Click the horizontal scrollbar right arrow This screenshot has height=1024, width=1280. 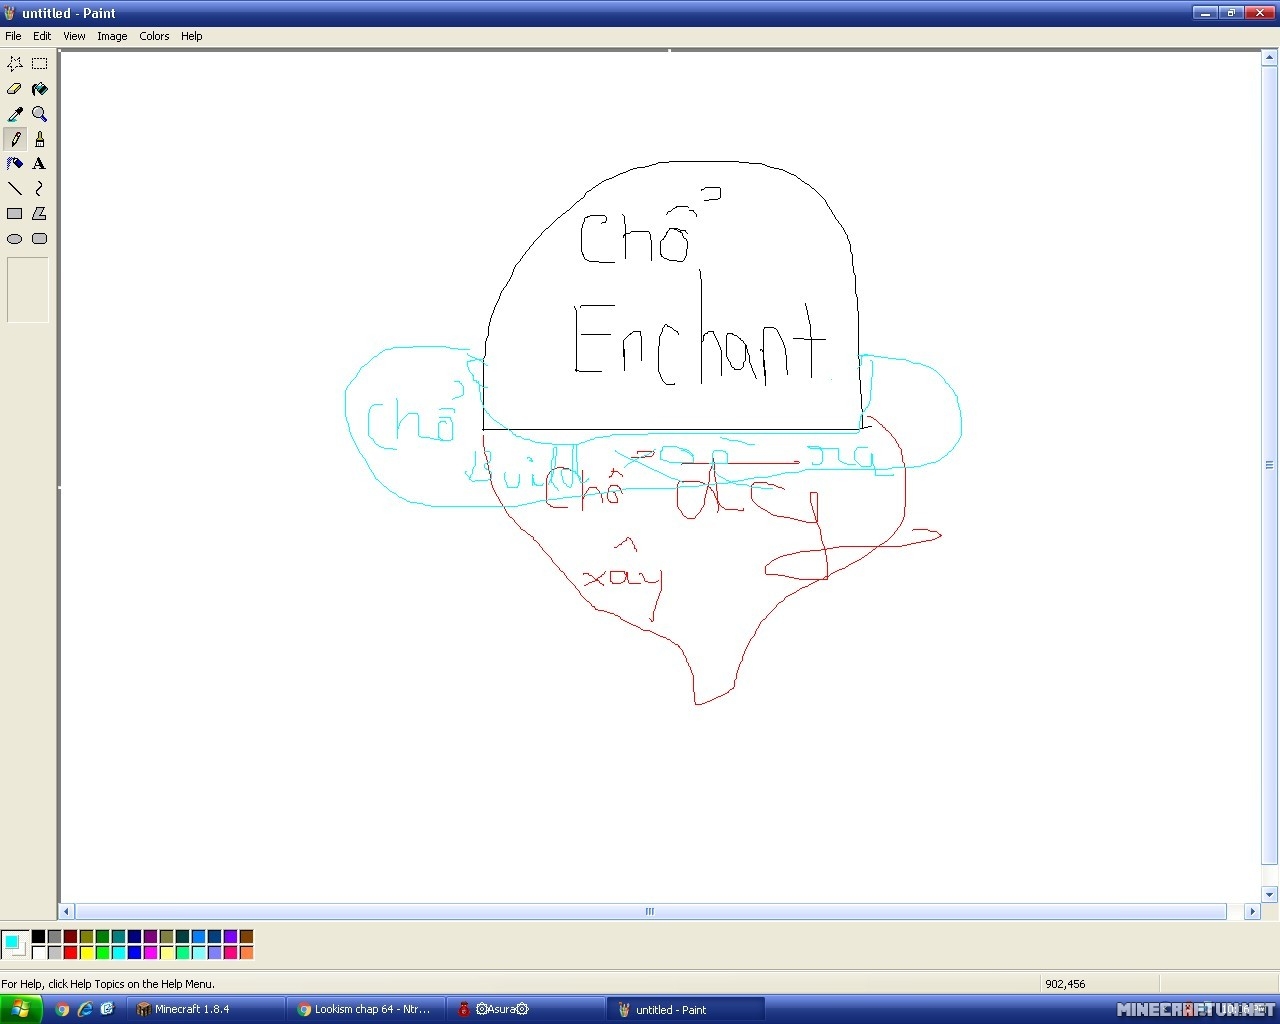click(1252, 911)
